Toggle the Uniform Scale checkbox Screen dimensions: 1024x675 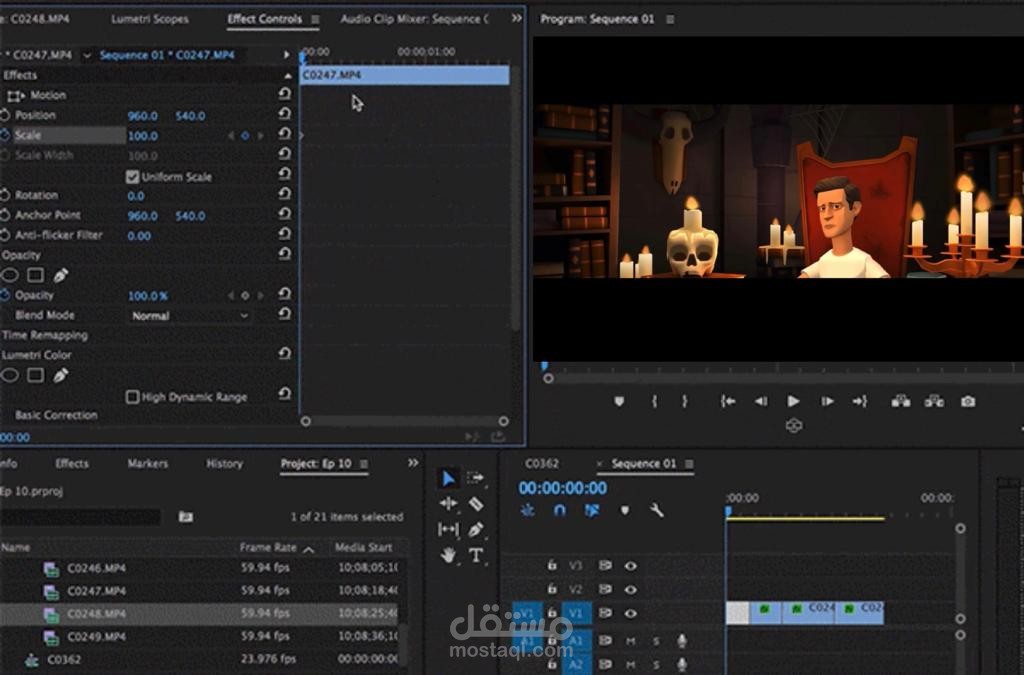point(132,177)
